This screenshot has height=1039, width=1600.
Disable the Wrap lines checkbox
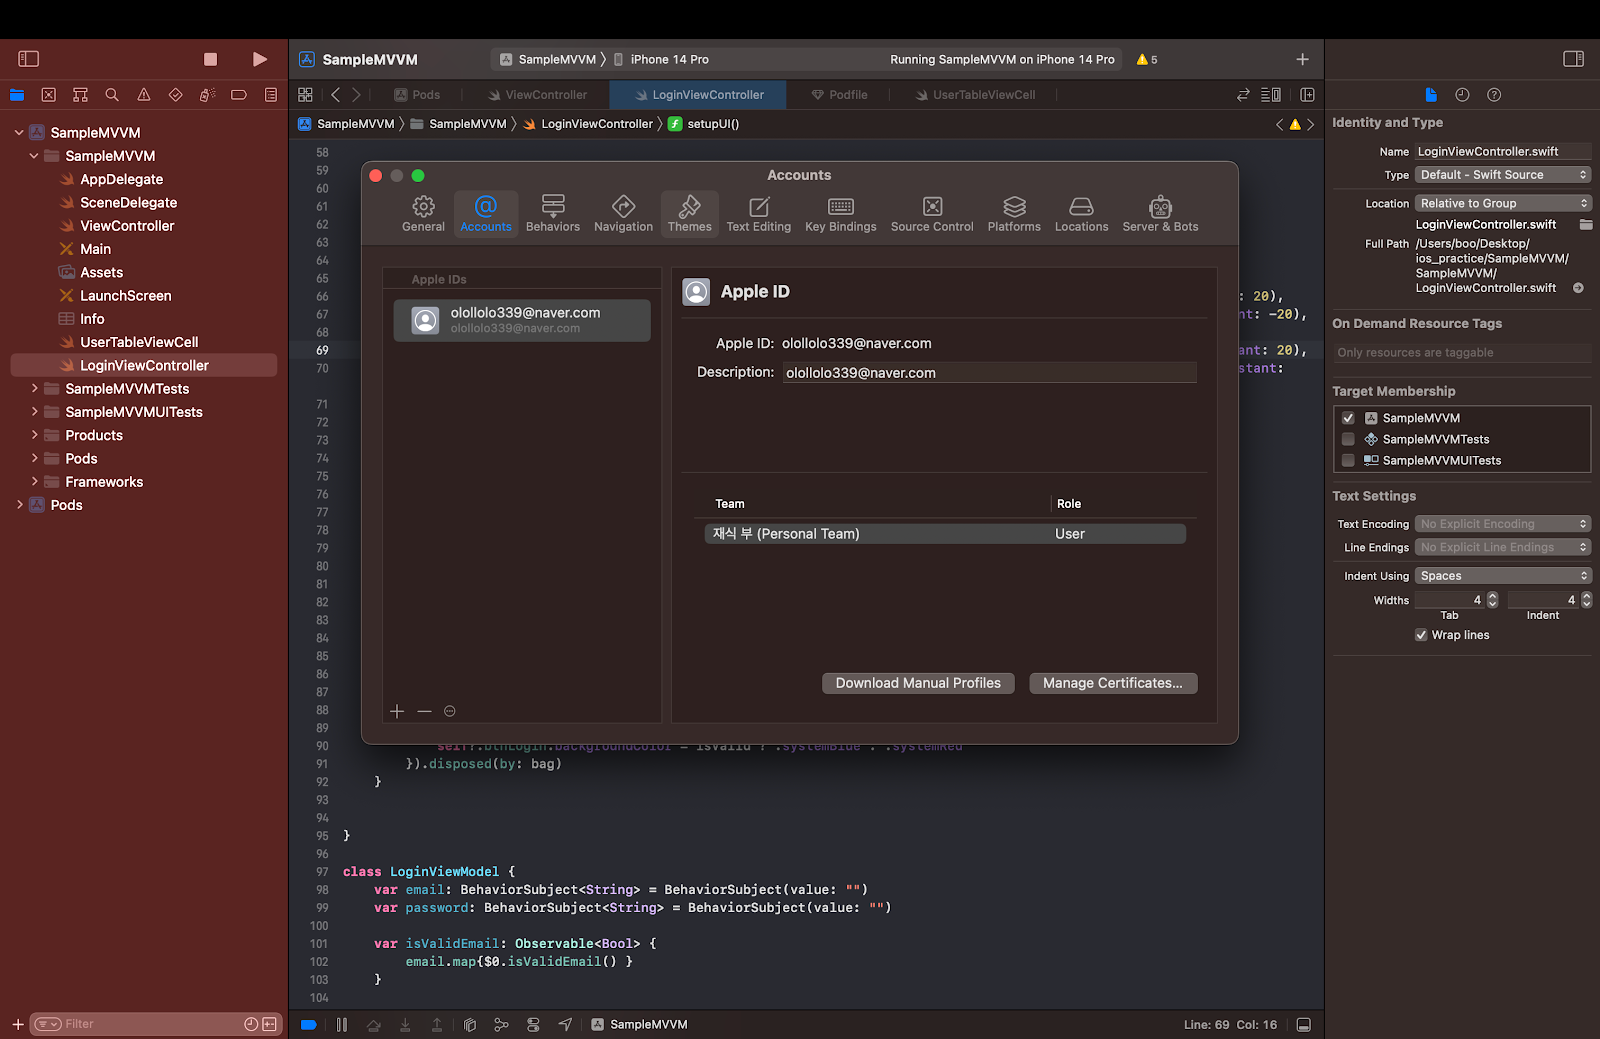pos(1421,635)
